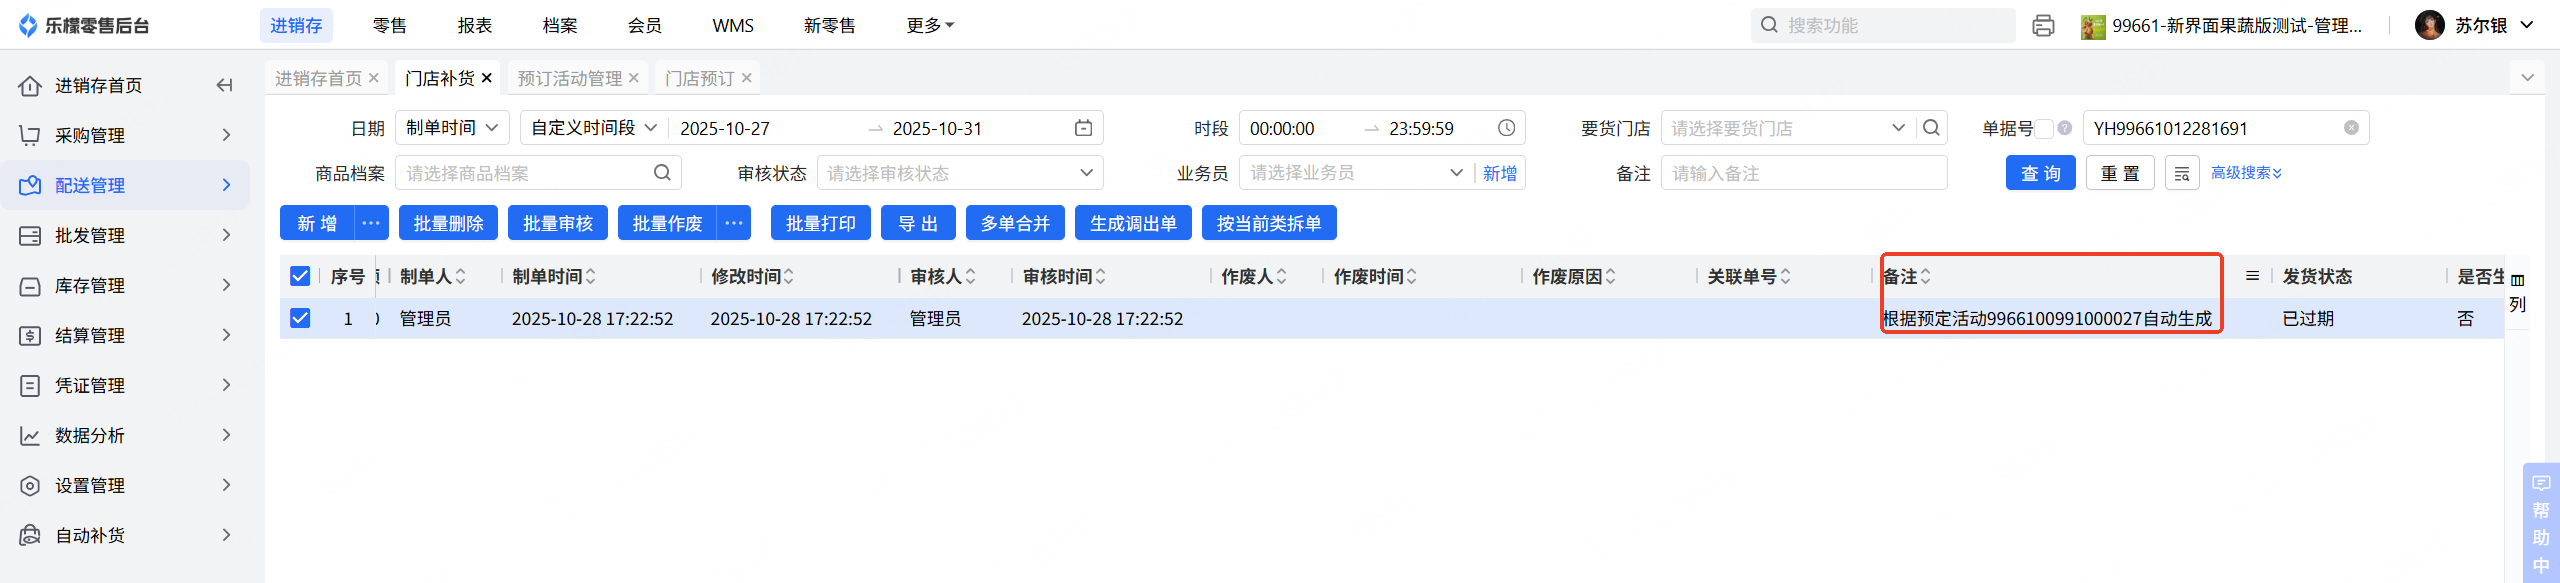The height and width of the screenshot is (583, 2560).
Task: Click the 乐檬零售后台 logo
Action: point(85,25)
